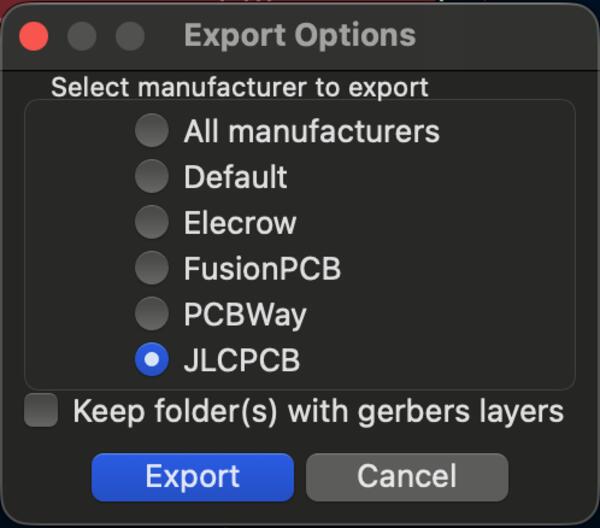Click the selected JLCPCB radio button
The image size is (600, 528).
pyautogui.click(x=152, y=360)
